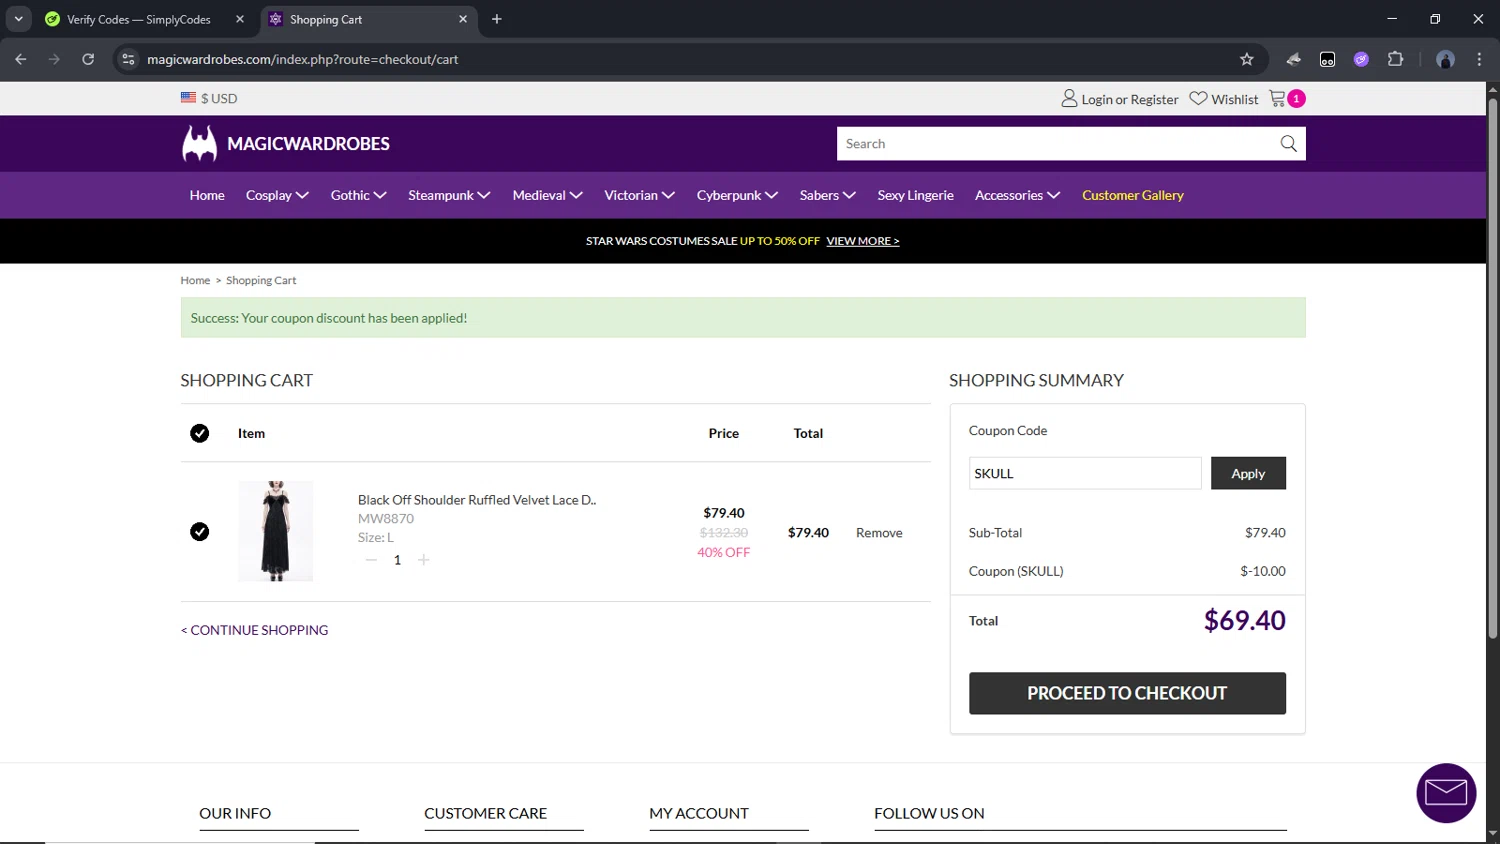The image size is (1500, 844).
Task: Click the Apply coupon button
Action: (x=1248, y=473)
